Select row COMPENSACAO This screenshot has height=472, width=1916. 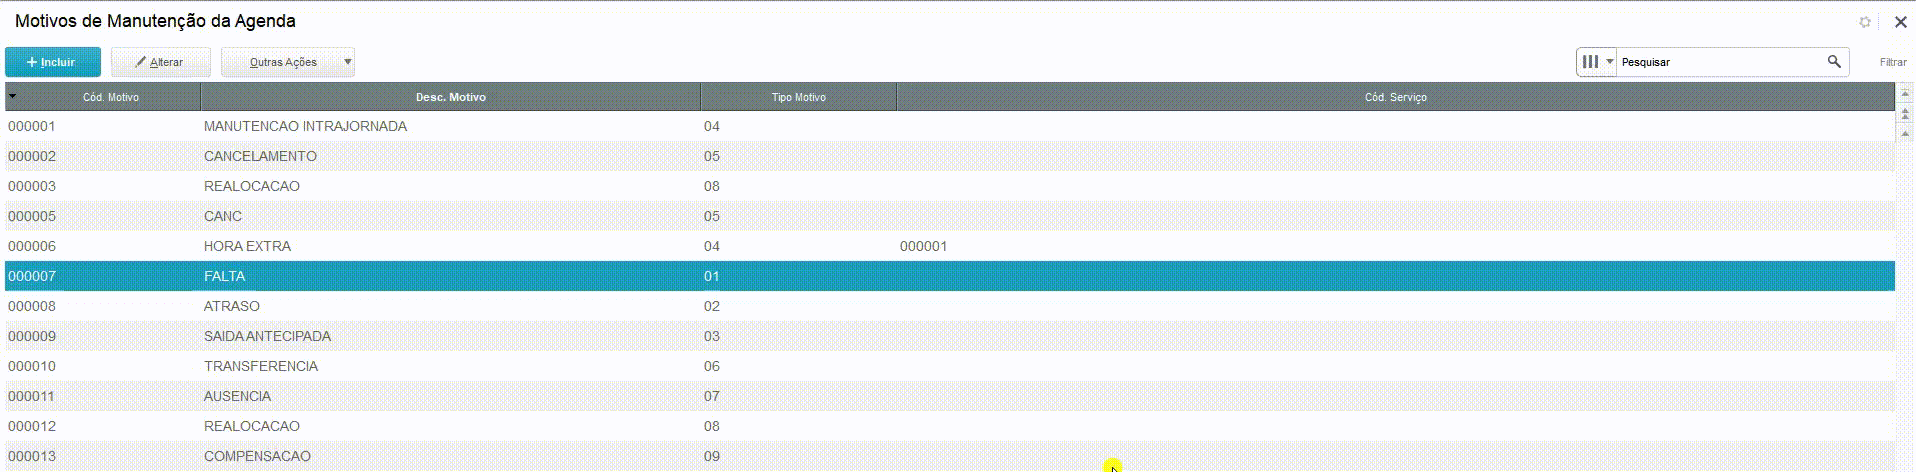click(x=950, y=456)
